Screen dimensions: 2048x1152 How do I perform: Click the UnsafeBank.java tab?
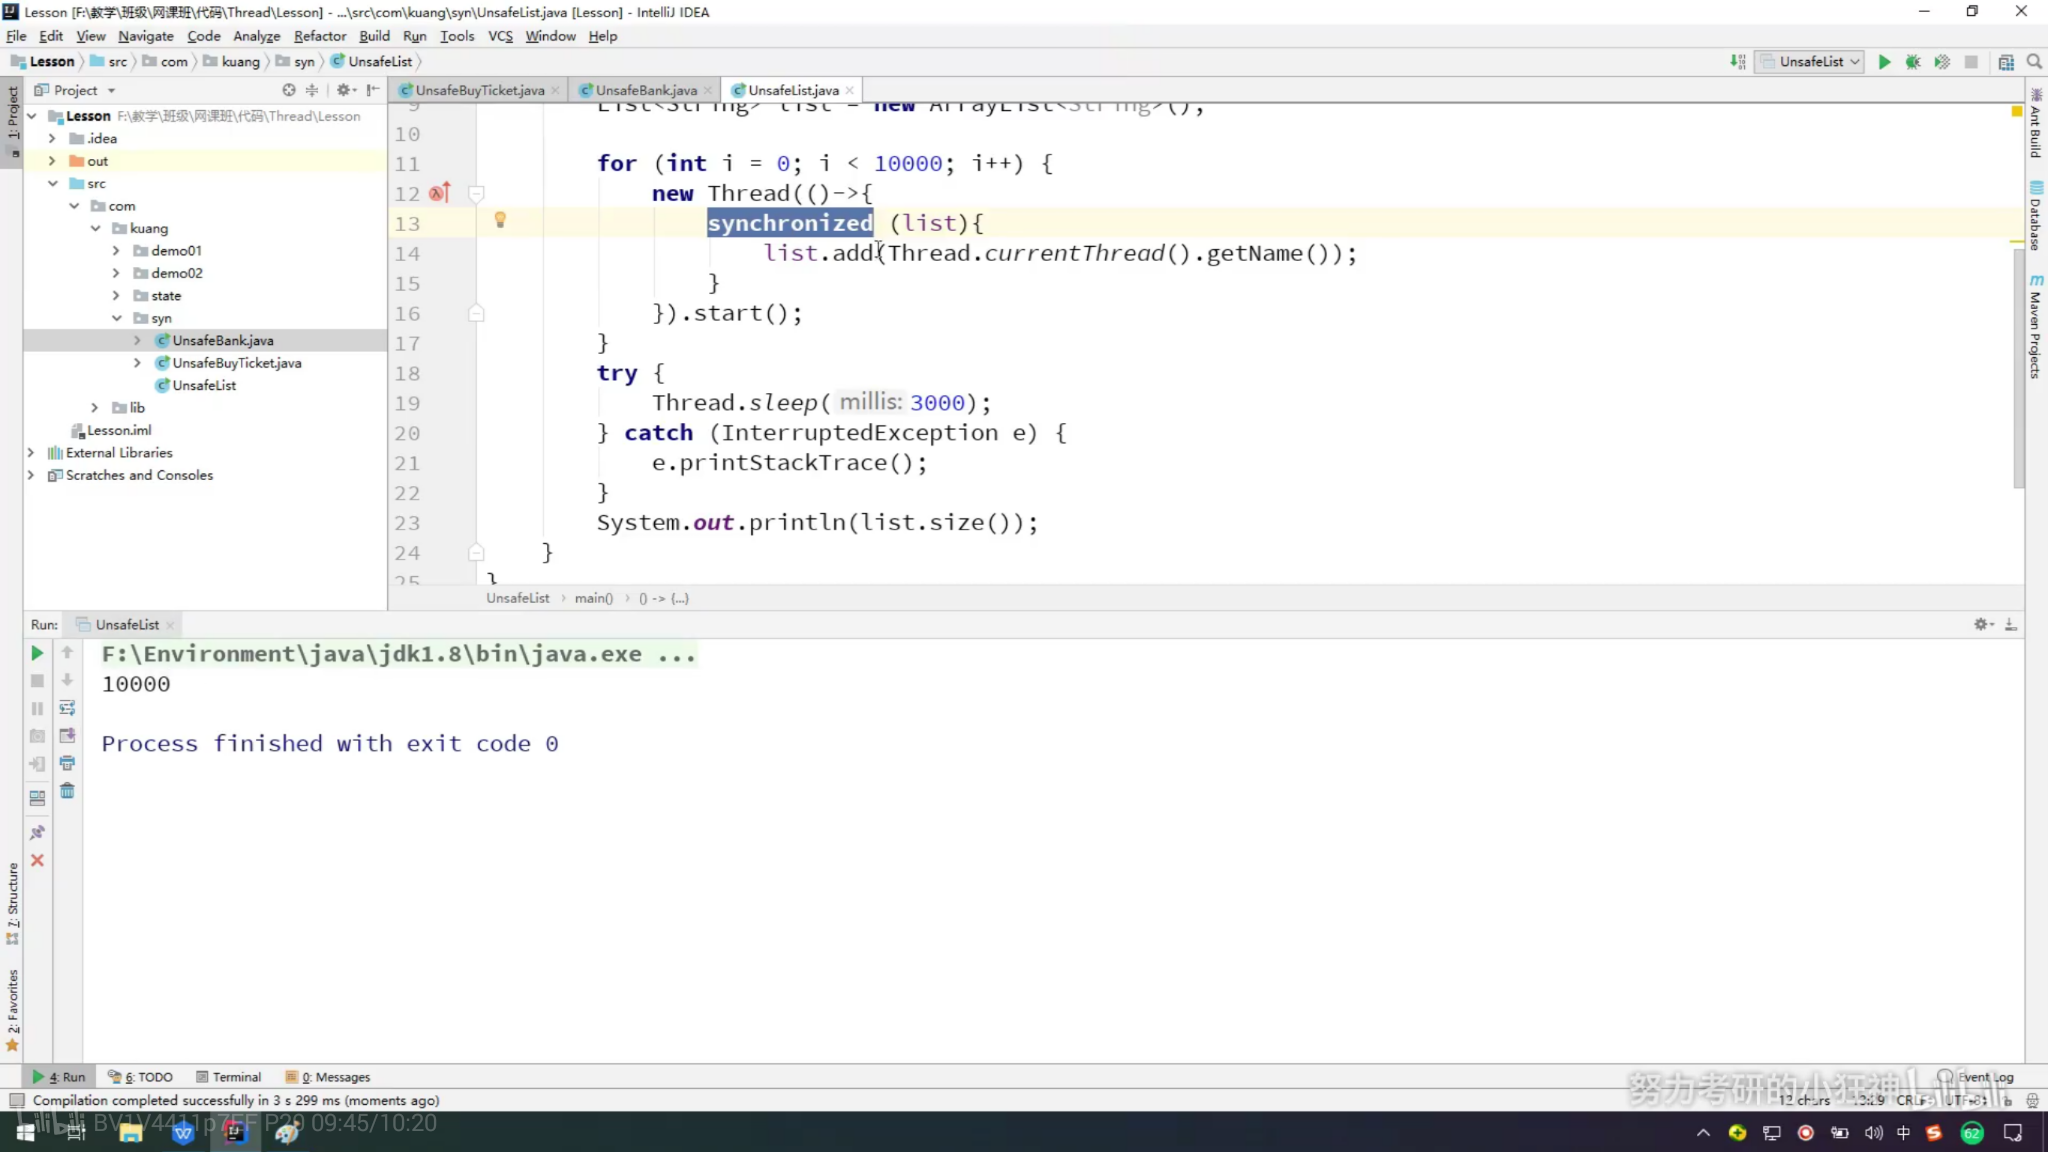(646, 90)
